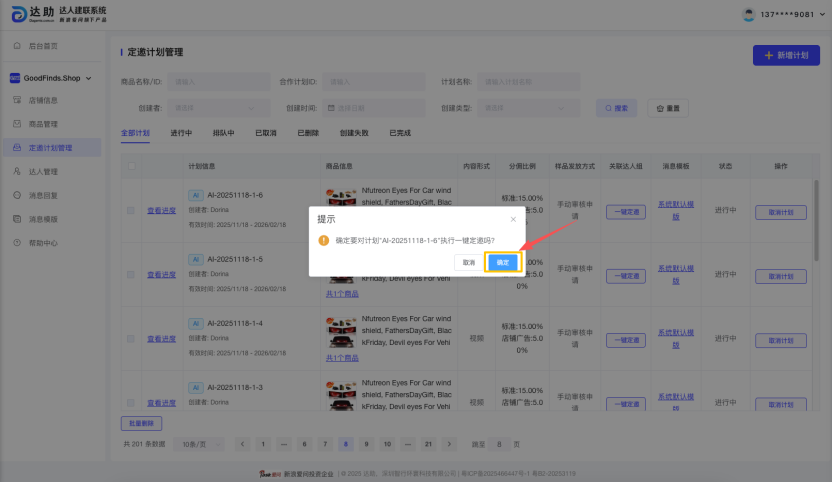This screenshot has height=482, width=832.
Task: Click the 达人管理 person icon
Action: click(x=17, y=172)
